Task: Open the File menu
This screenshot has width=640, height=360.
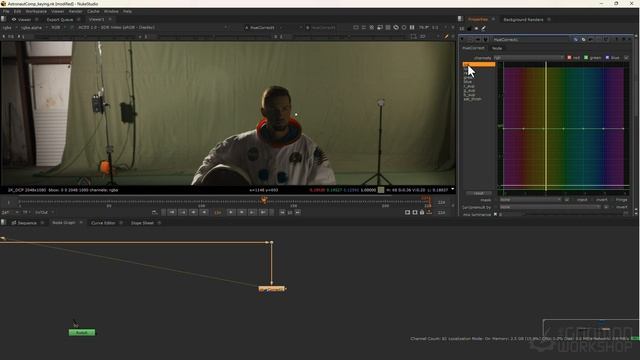Action: [x=6, y=11]
